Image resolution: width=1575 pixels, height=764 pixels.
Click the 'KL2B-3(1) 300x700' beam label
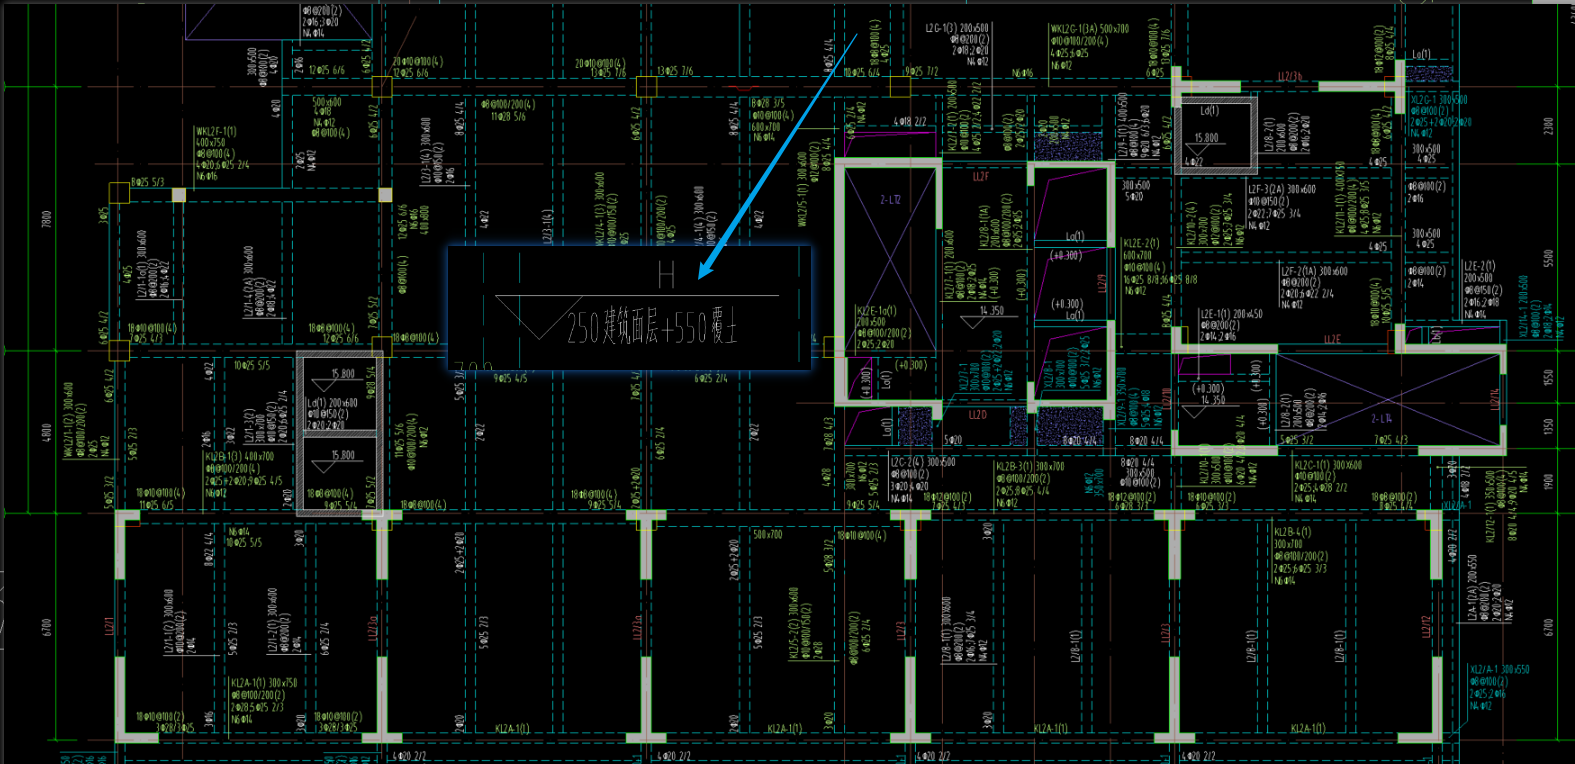click(x=1029, y=466)
